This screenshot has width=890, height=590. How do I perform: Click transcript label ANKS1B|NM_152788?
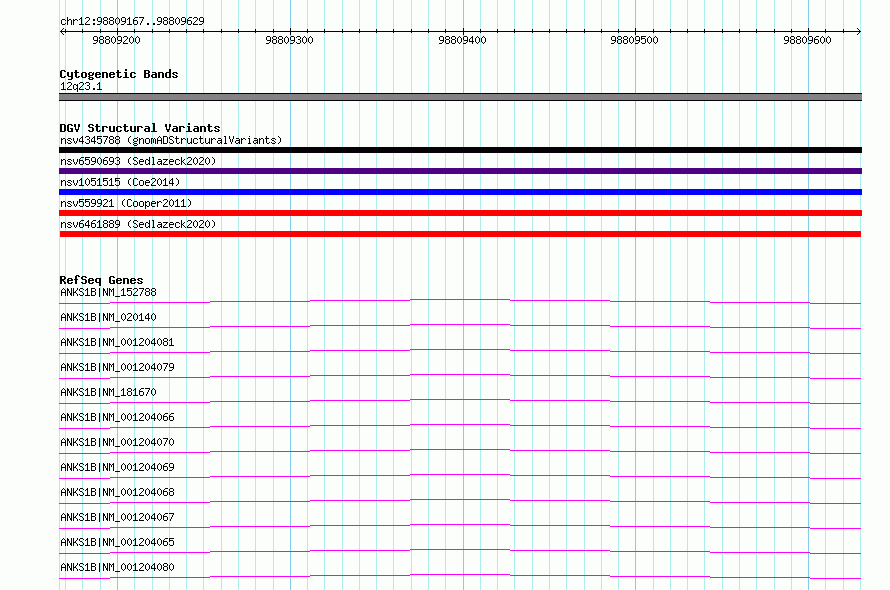[x=108, y=292]
